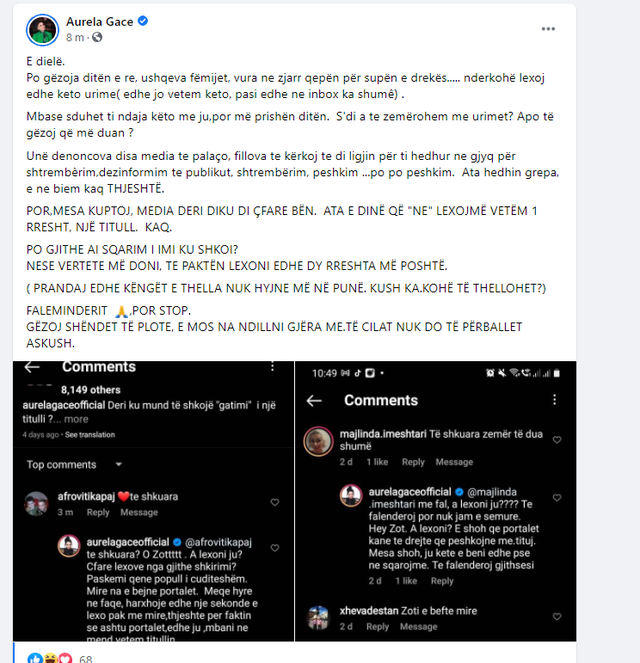Screen dimensions: 640x663
Task: Click the public audience globe icon
Action: [97, 37]
